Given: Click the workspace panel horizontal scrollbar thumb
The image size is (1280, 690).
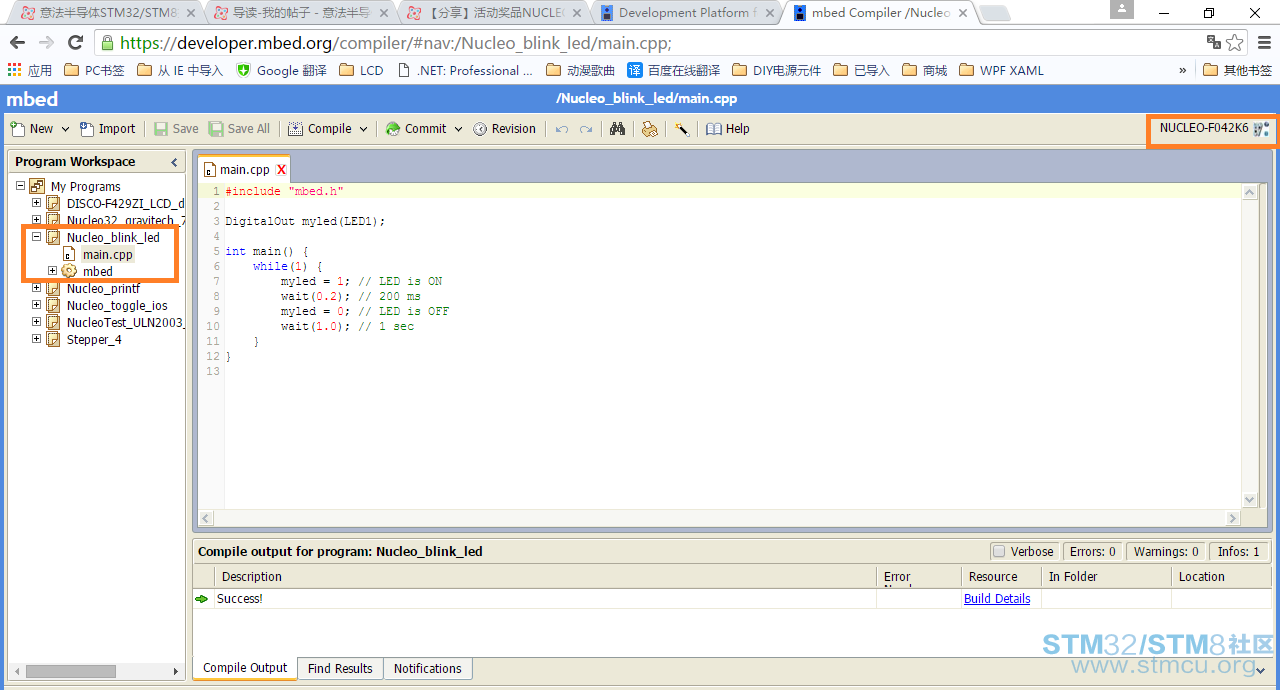Looking at the screenshot, I should [71, 671].
